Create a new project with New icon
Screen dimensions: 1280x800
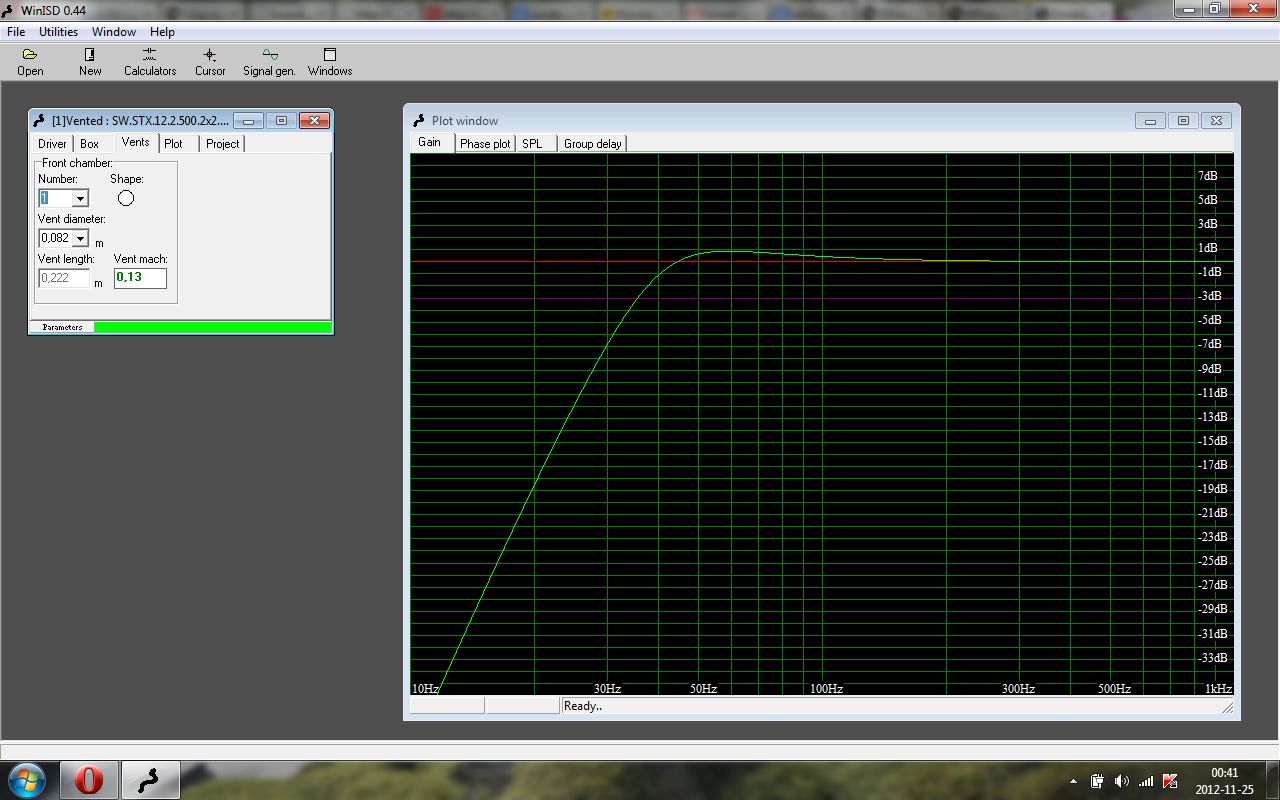90,61
